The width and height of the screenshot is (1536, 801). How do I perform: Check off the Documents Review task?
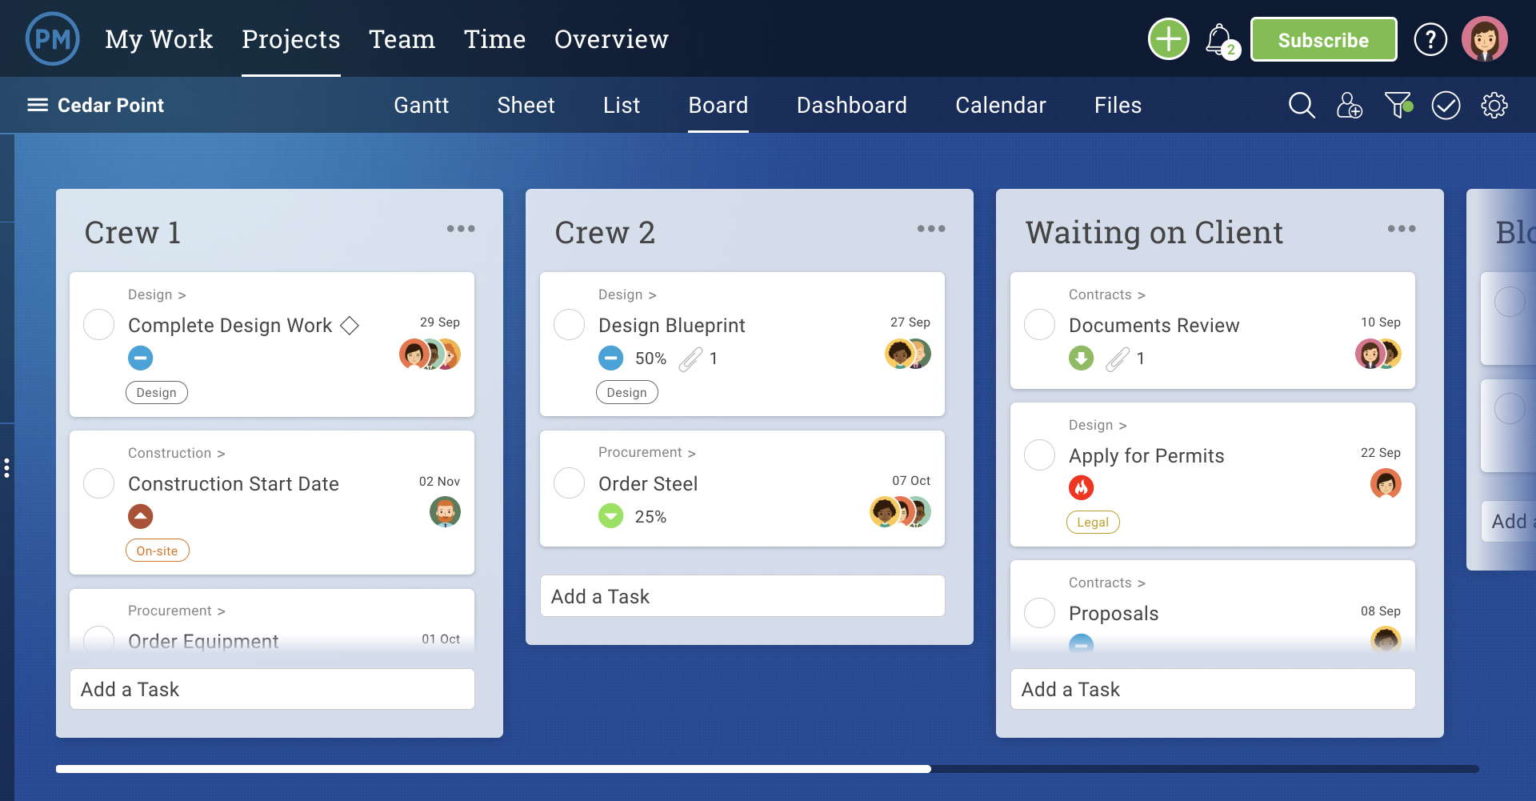pos(1040,324)
